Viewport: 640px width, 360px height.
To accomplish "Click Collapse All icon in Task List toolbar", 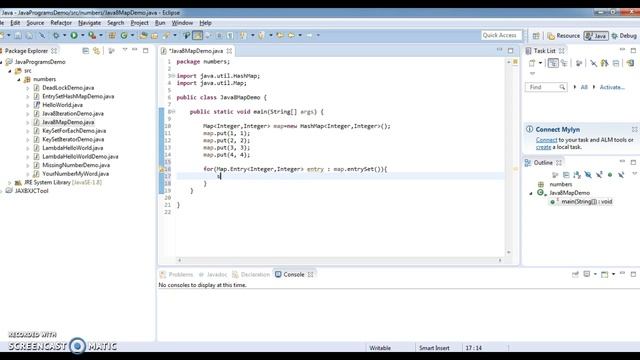I will tap(616, 63).
